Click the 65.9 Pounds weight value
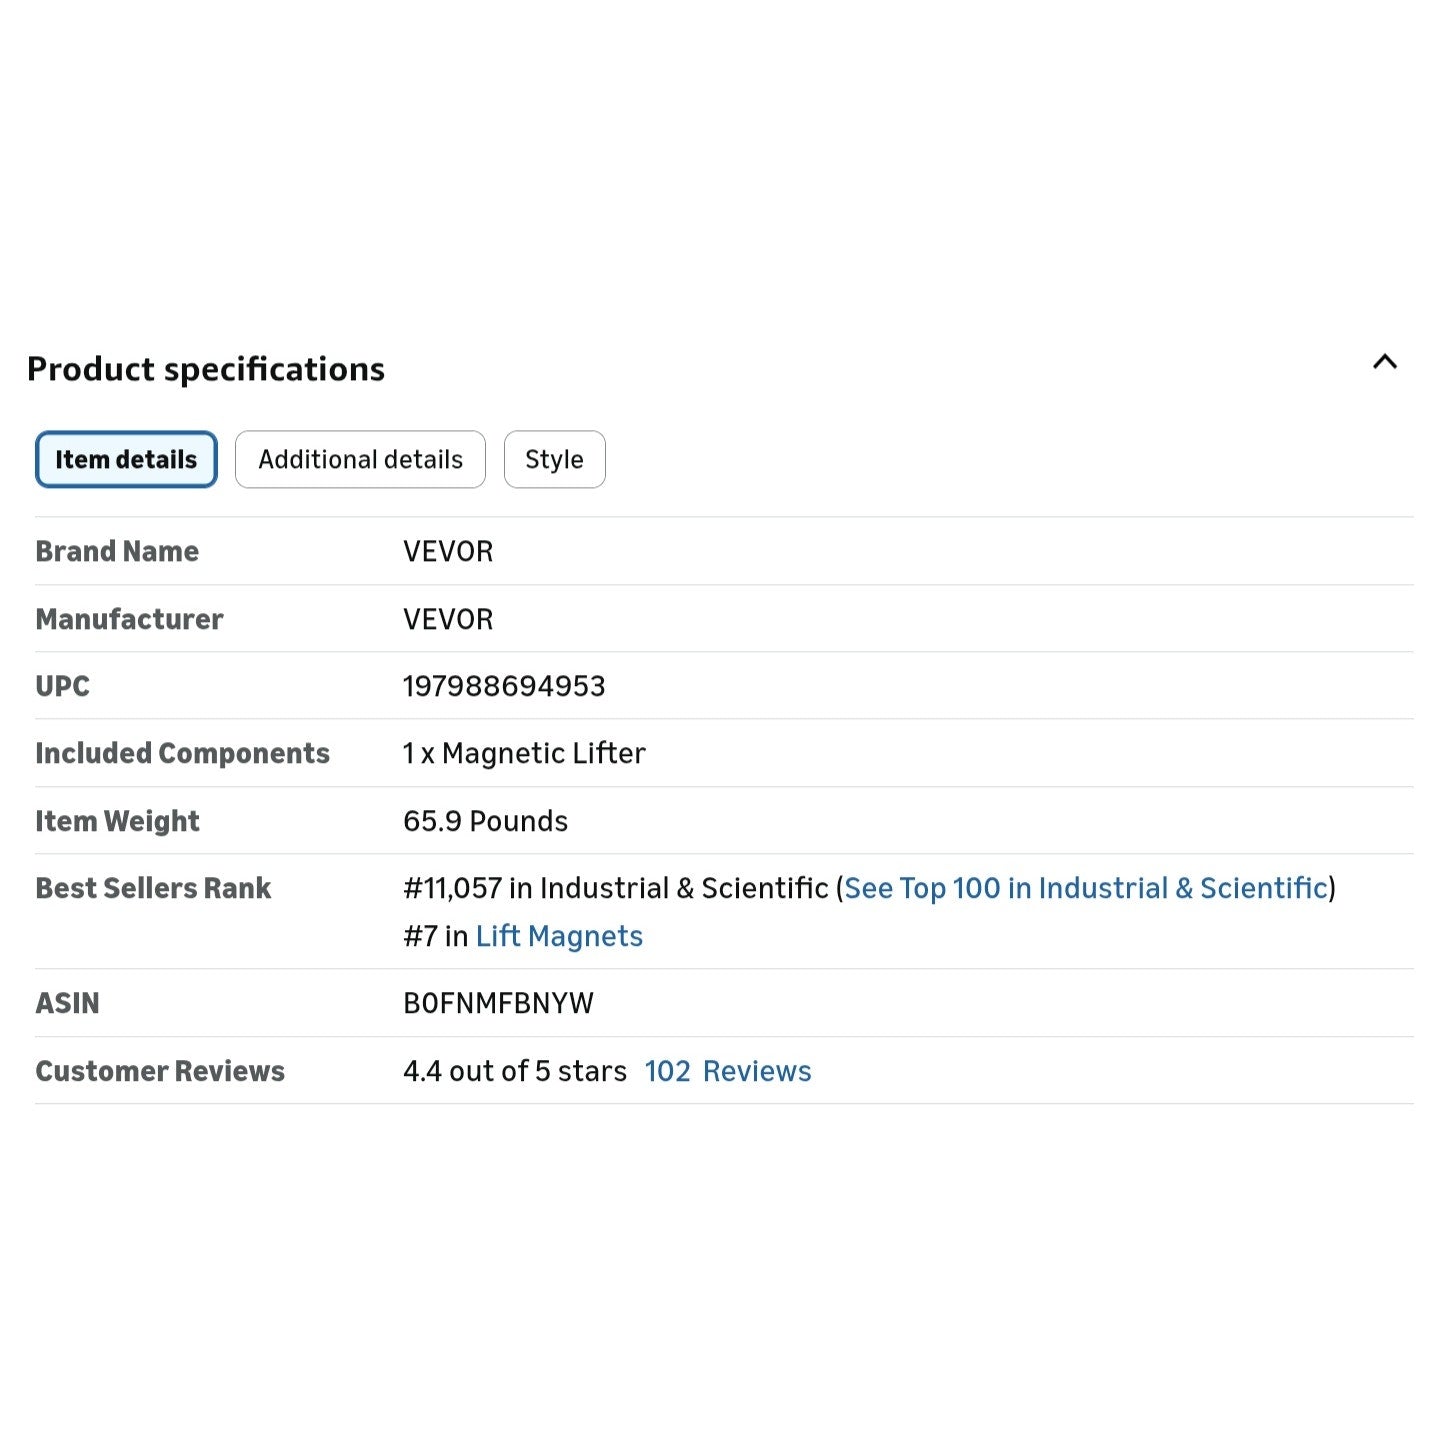This screenshot has width=1440, height=1440. tap(485, 821)
